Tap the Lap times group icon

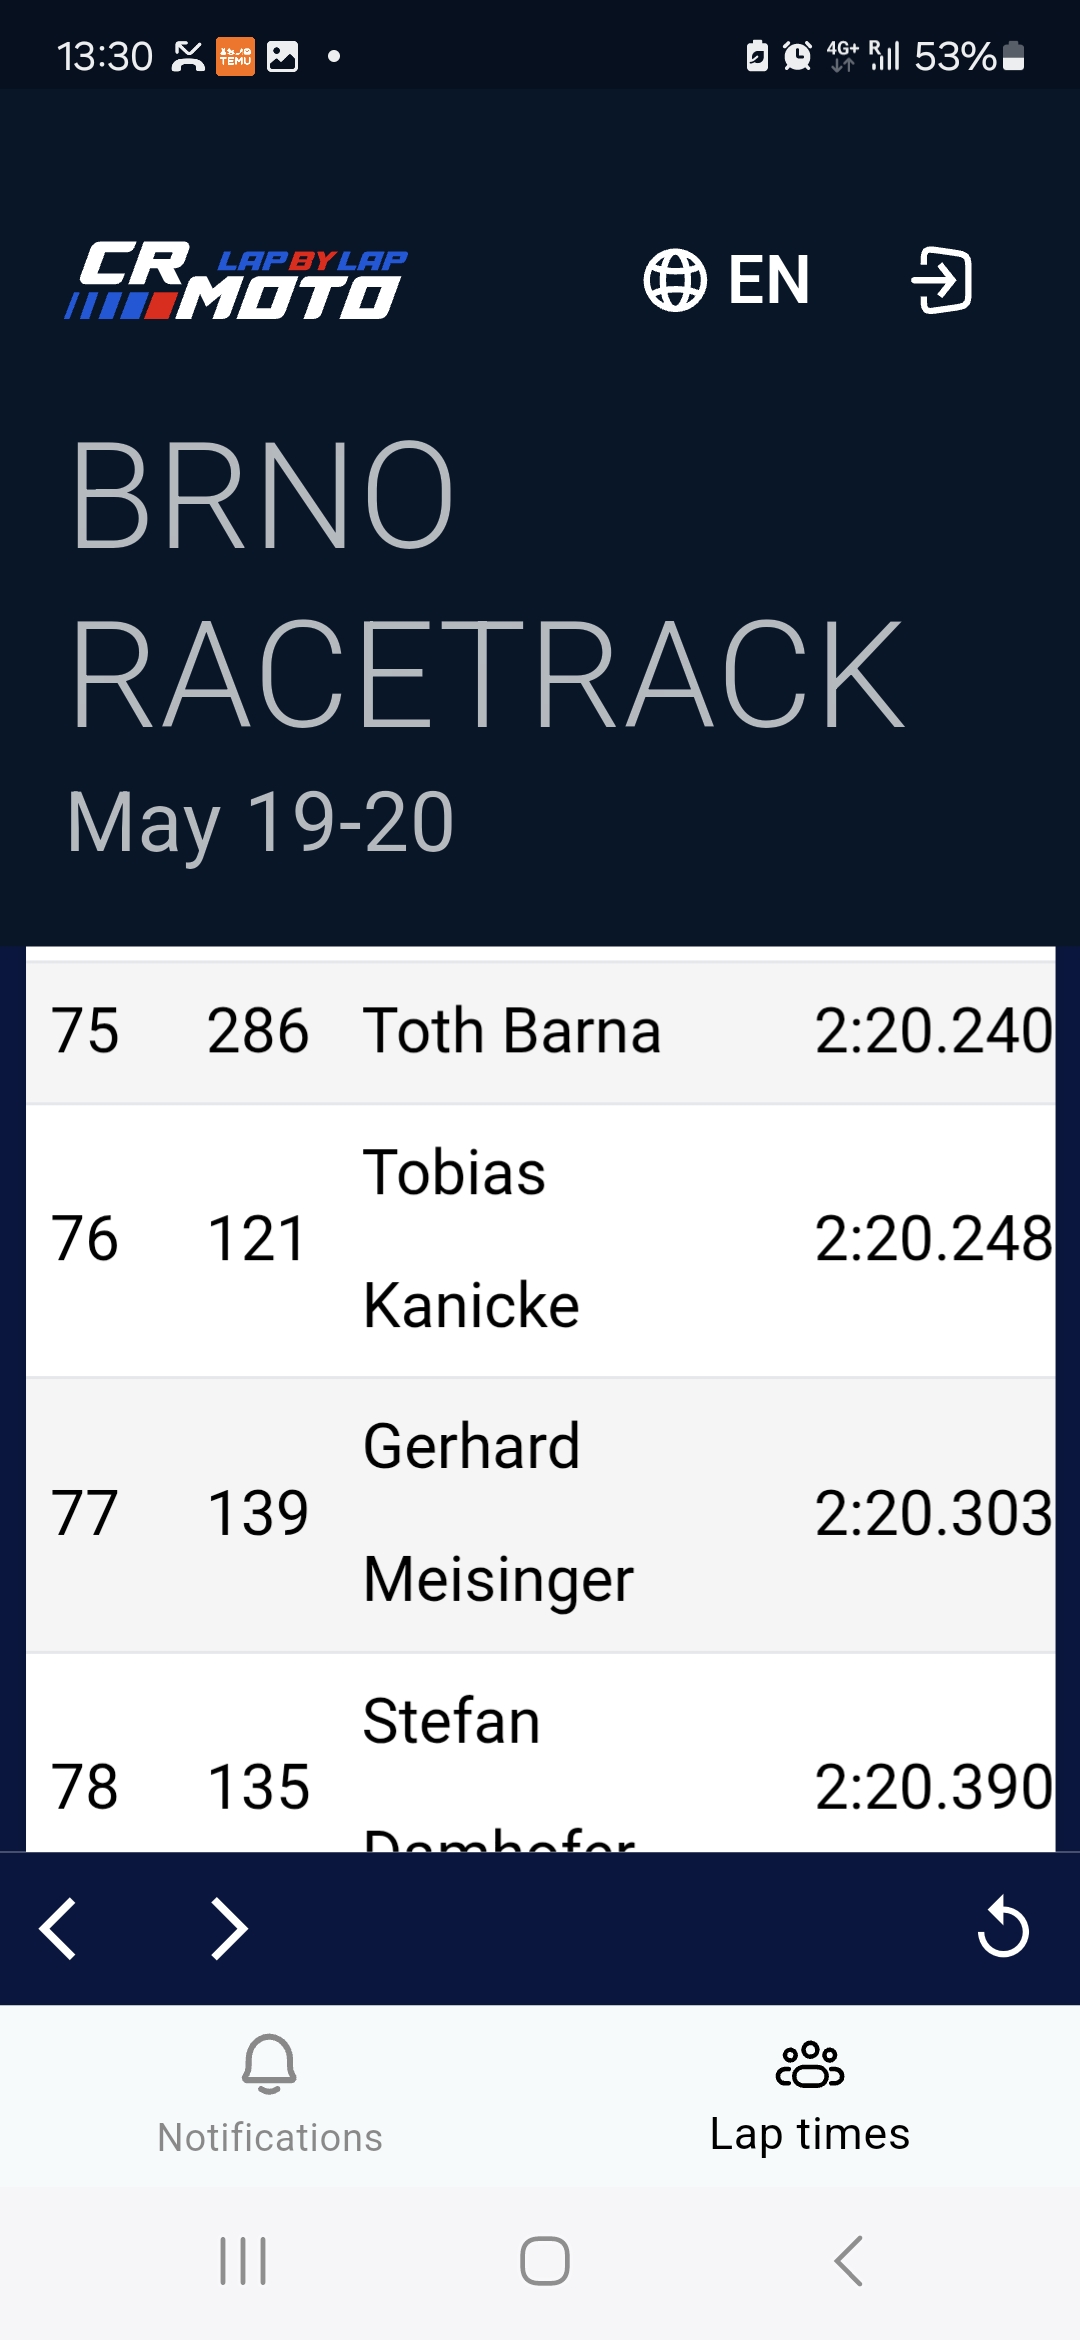tap(810, 2064)
